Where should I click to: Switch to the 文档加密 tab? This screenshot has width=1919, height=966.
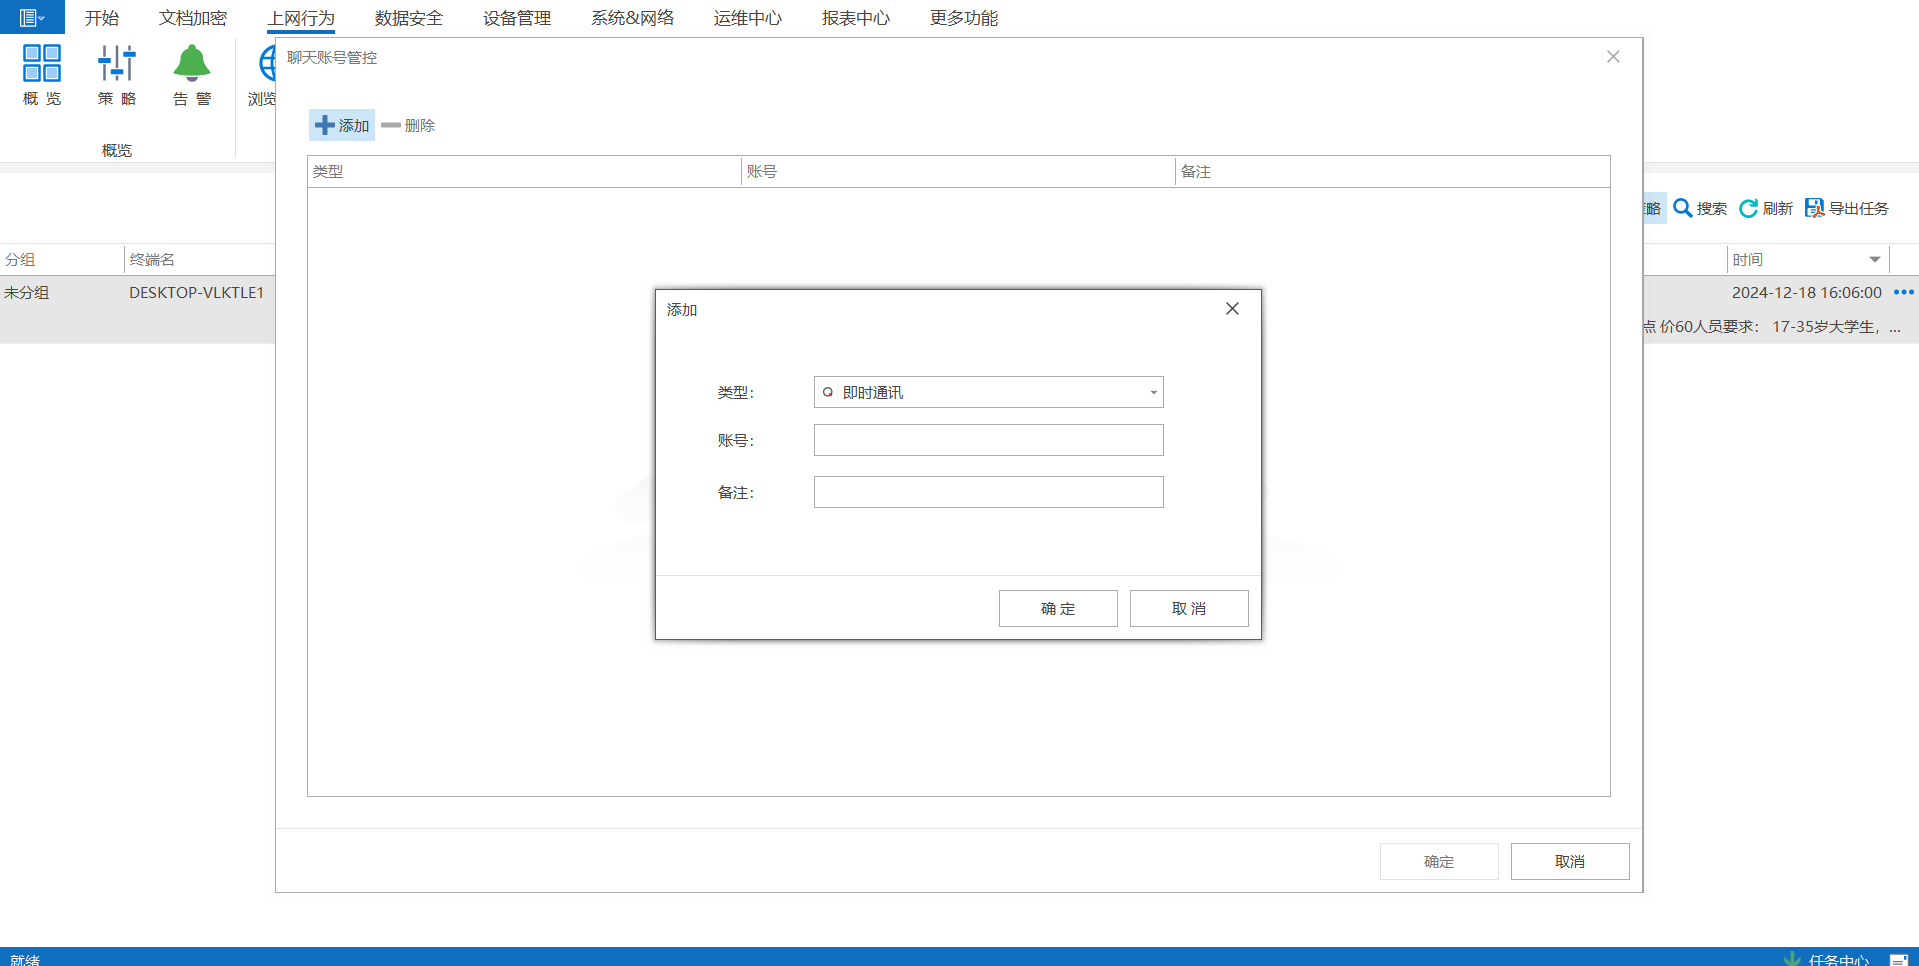point(193,18)
